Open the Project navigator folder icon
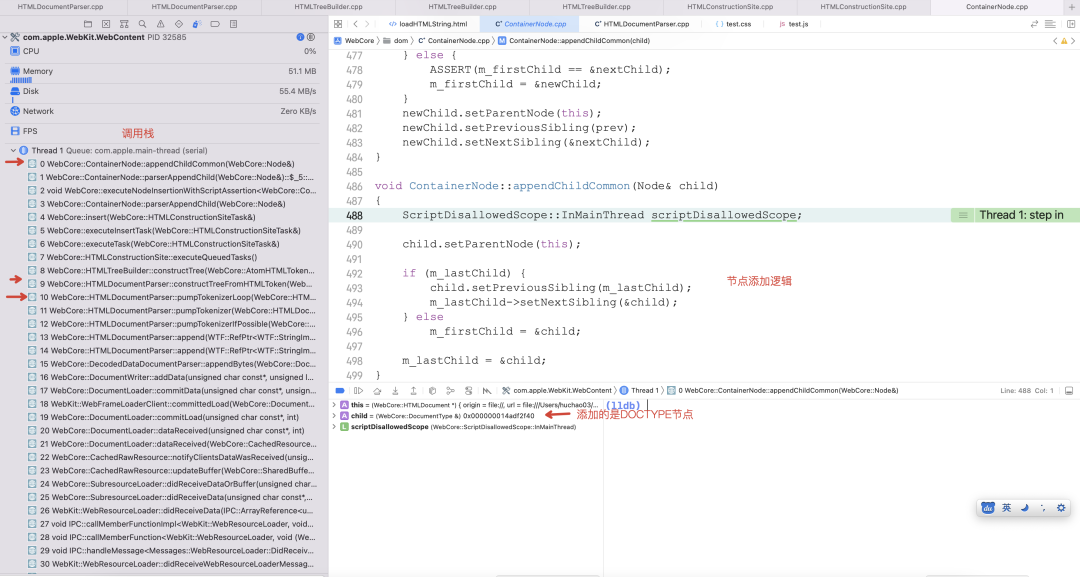The image size is (1080, 577). [x=88, y=24]
